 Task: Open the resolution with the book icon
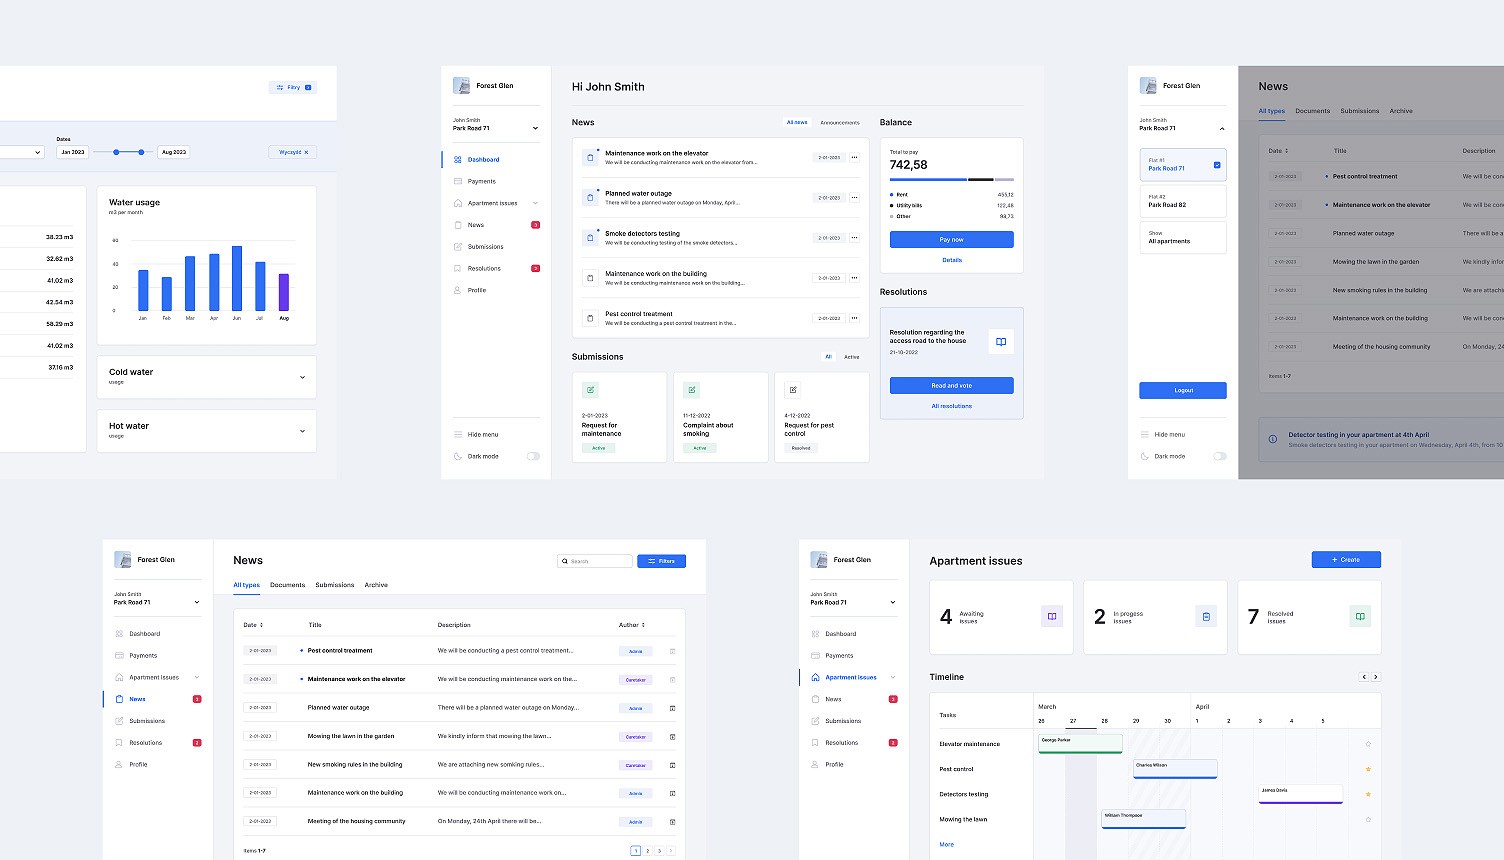(x=1000, y=342)
